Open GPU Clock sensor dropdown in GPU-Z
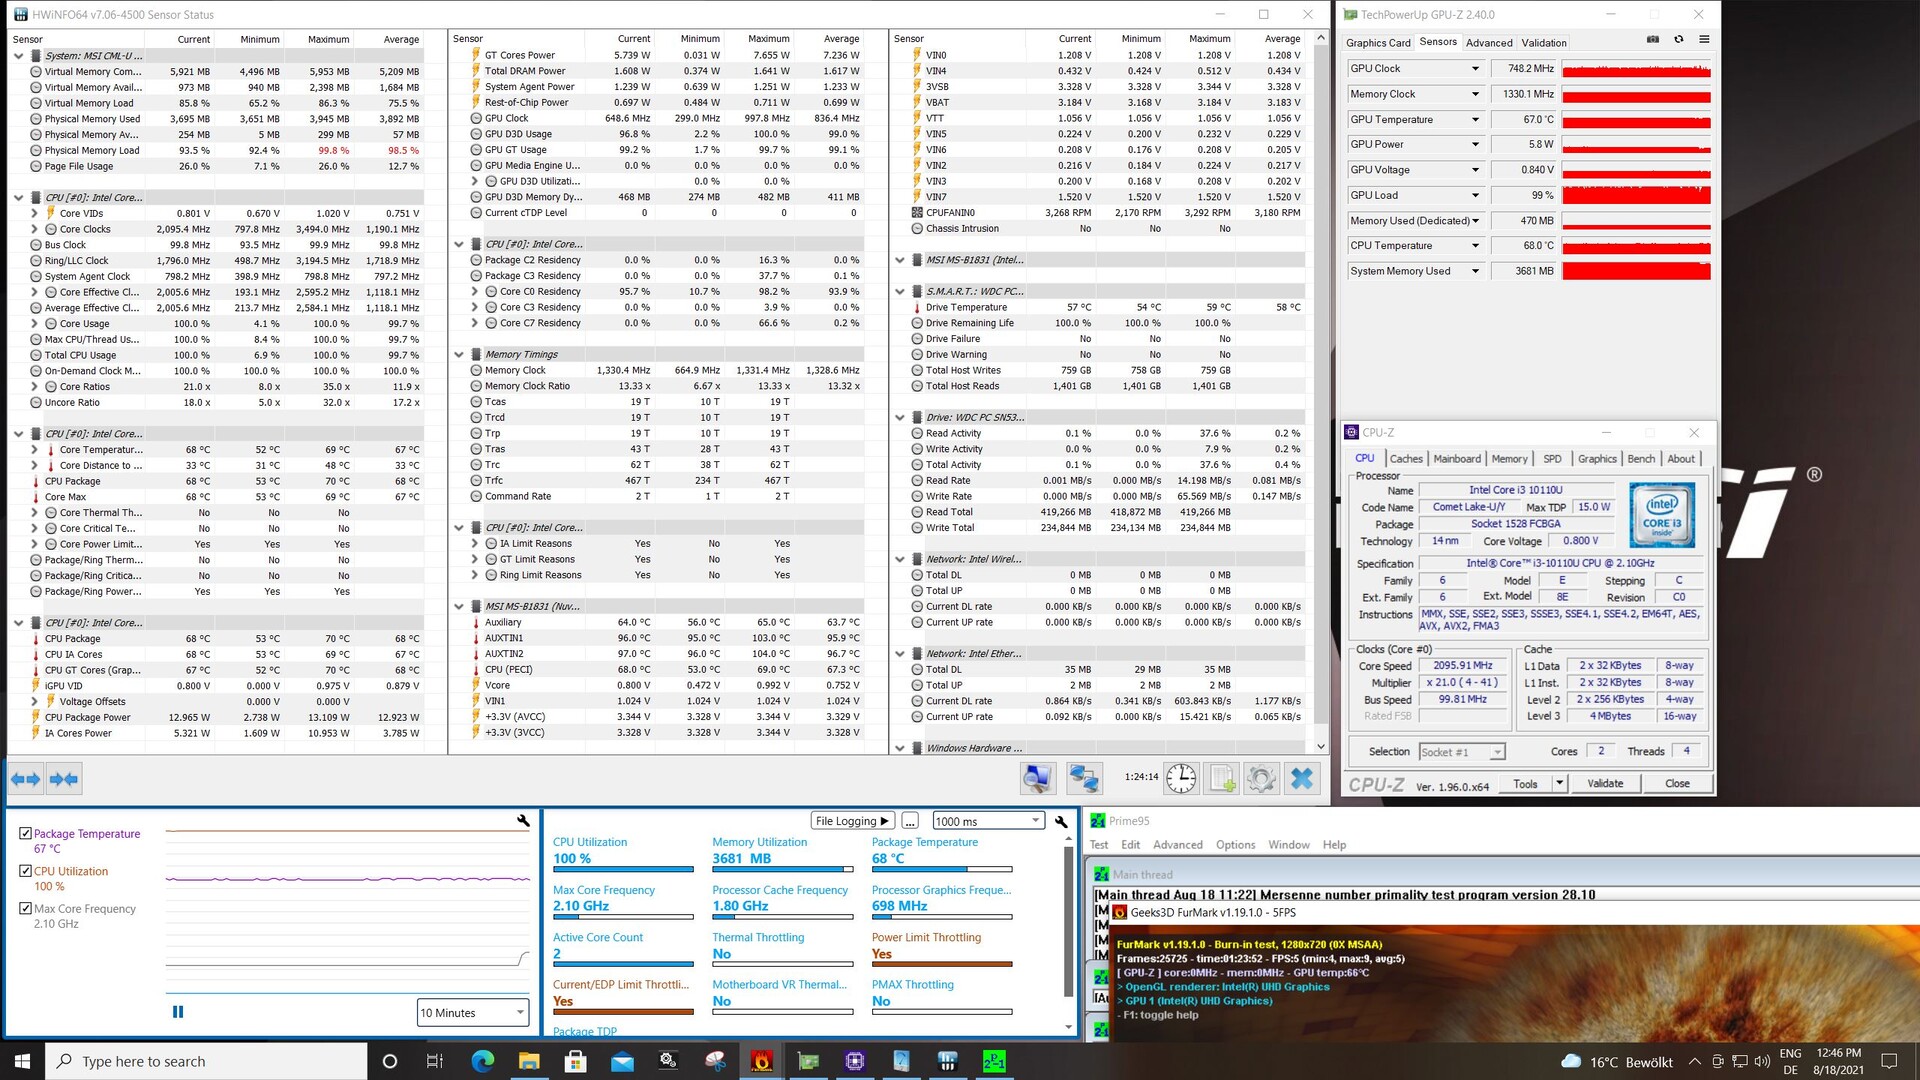 click(1474, 69)
